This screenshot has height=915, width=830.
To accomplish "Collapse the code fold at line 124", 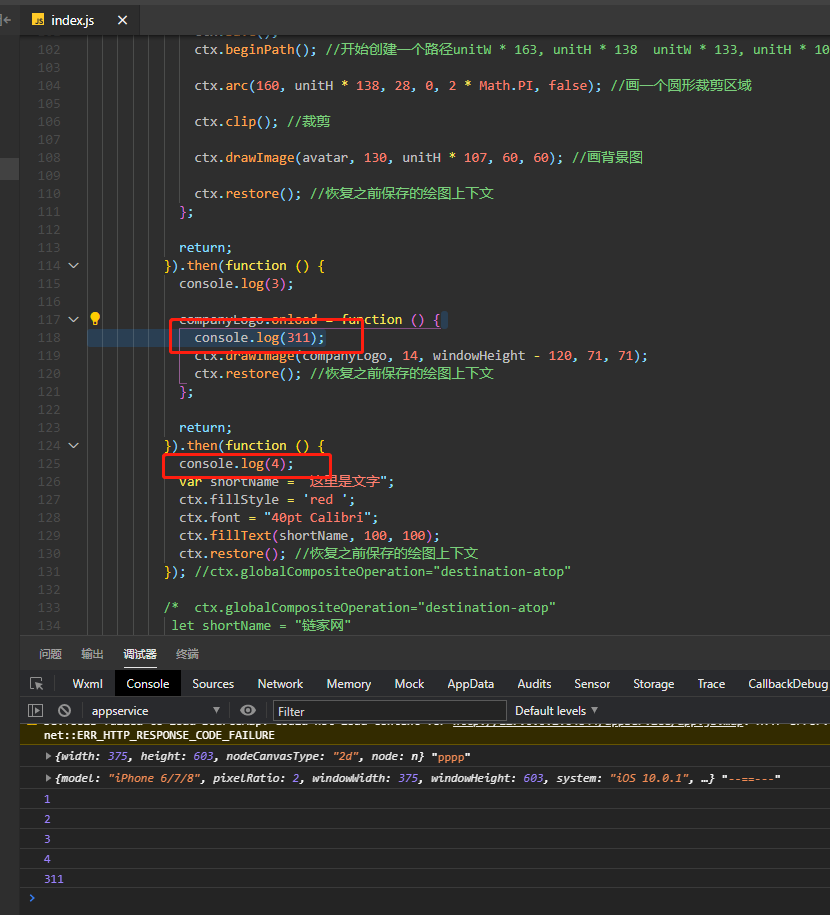I will click(74, 445).
